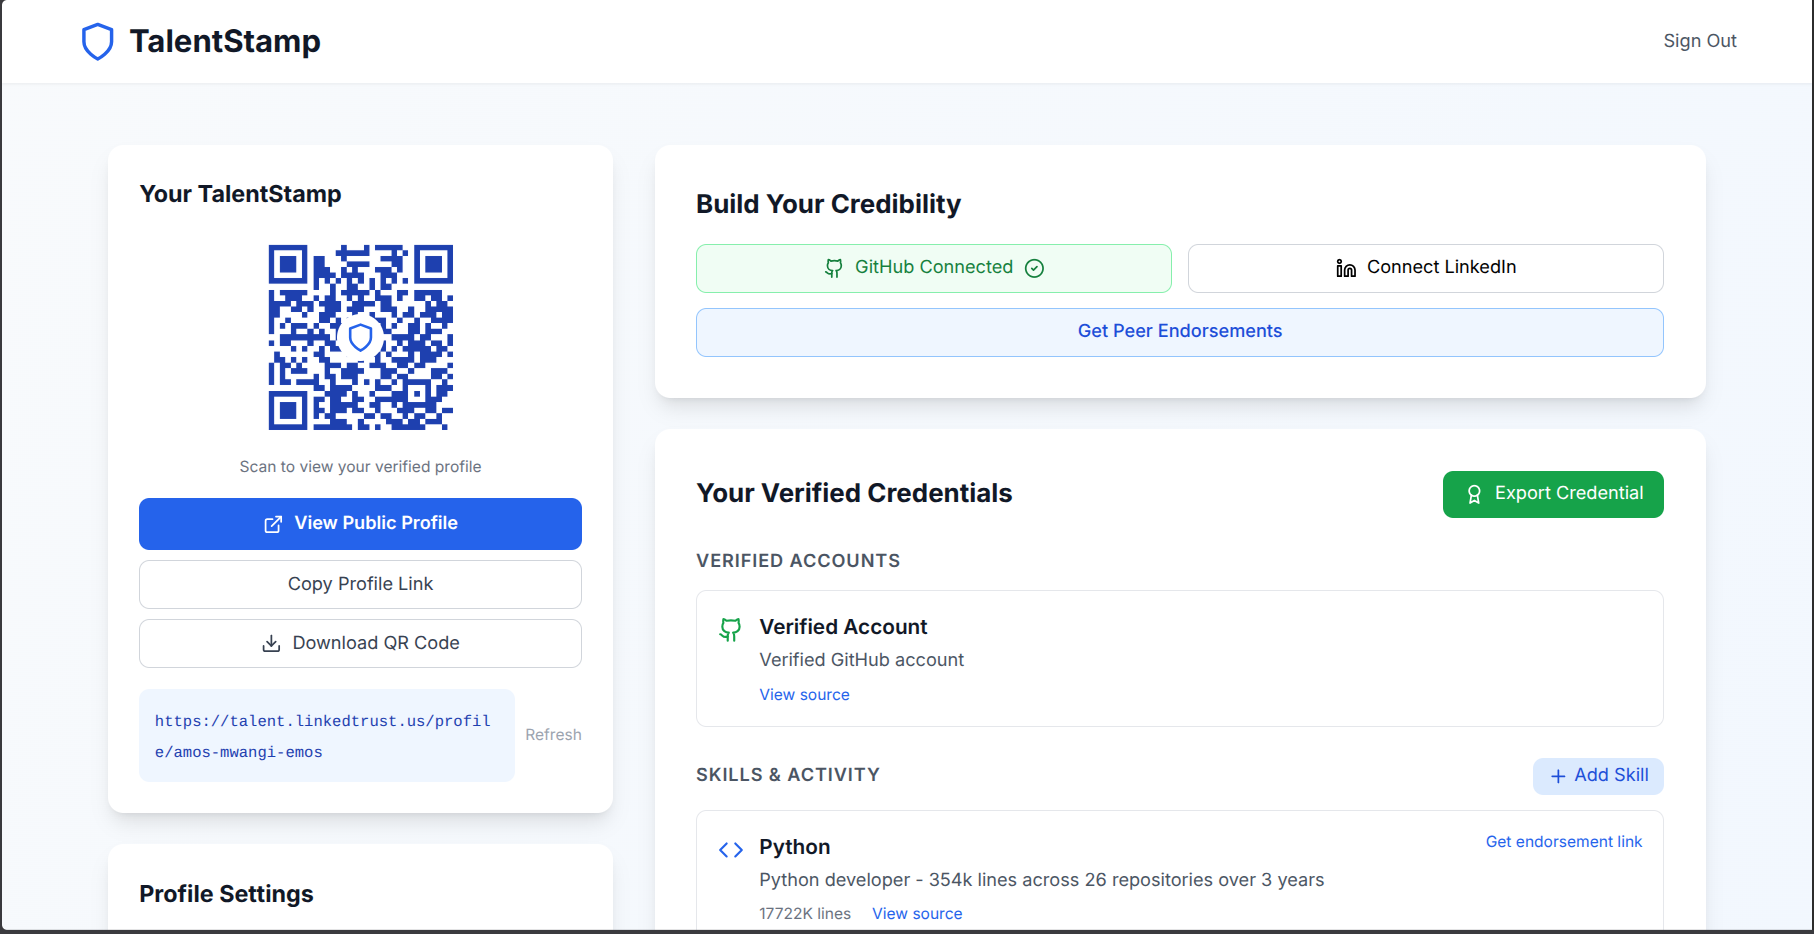The image size is (1814, 934).
Task: Sign out of TalentStamp
Action: (1699, 41)
